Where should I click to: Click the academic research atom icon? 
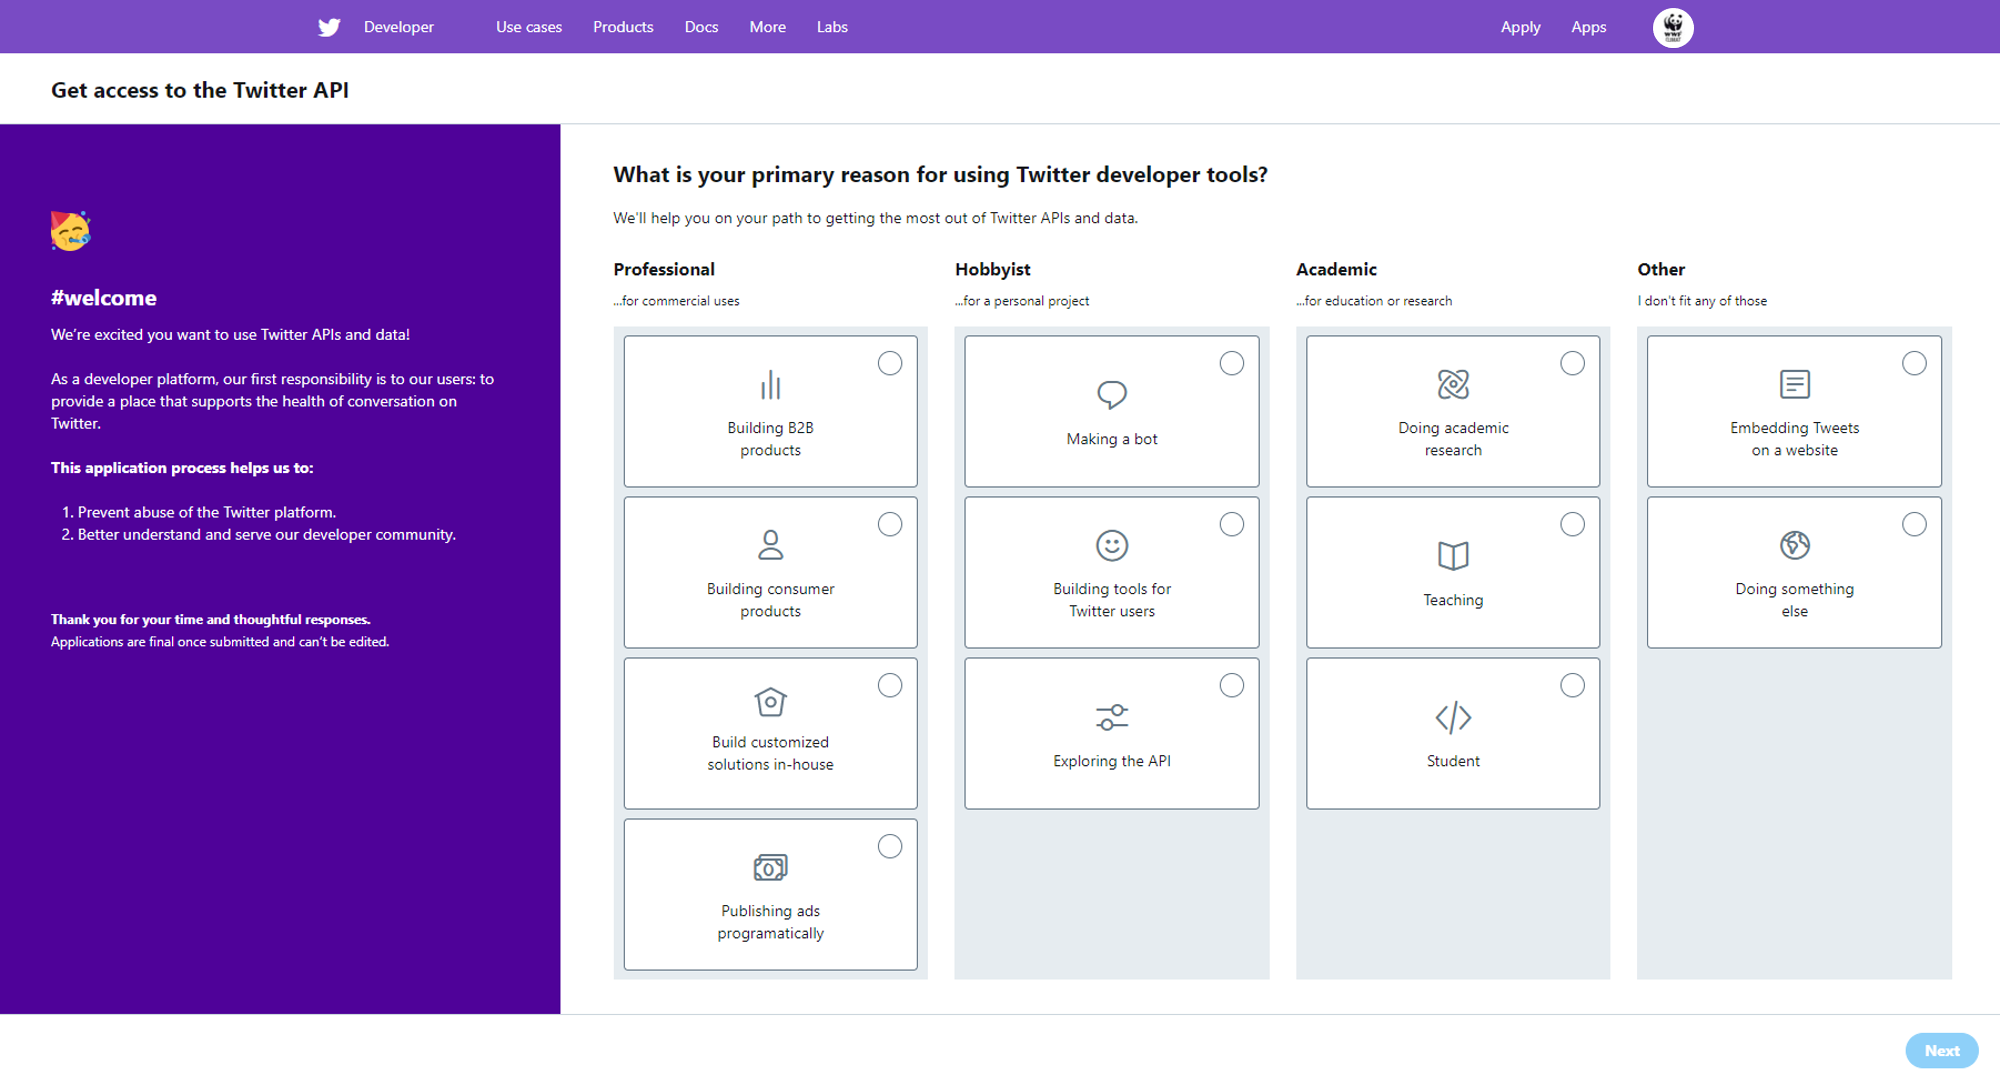pos(1452,384)
